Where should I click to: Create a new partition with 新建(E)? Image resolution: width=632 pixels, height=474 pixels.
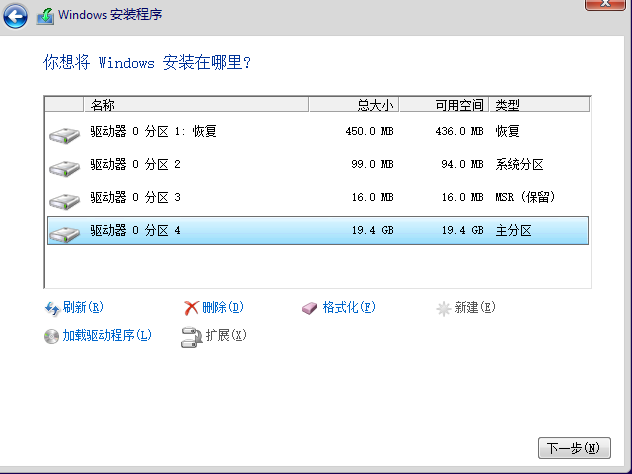tap(475, 308)
